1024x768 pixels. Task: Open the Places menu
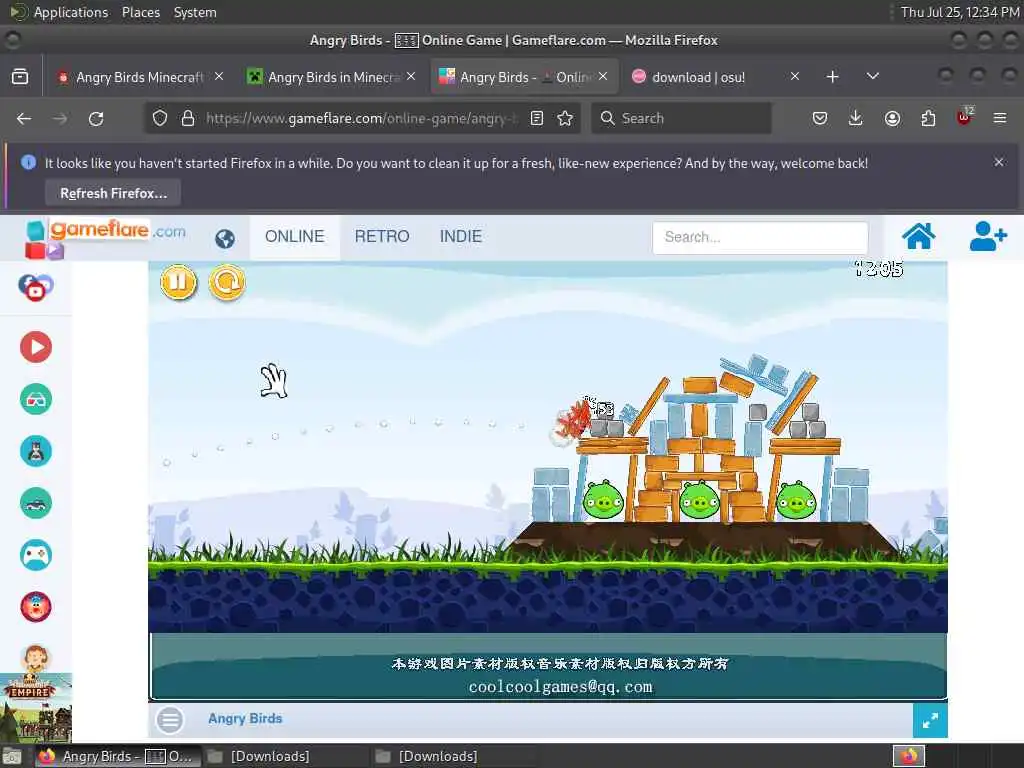coord(140,12)
